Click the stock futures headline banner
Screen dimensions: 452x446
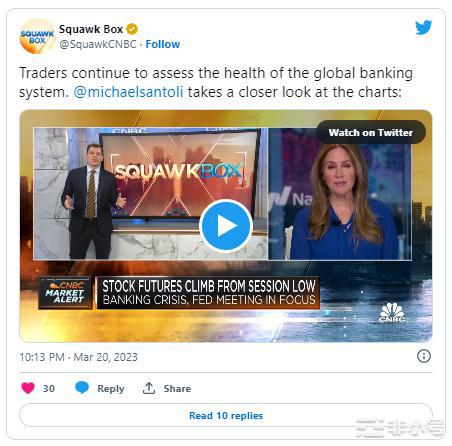click(209, 293)
